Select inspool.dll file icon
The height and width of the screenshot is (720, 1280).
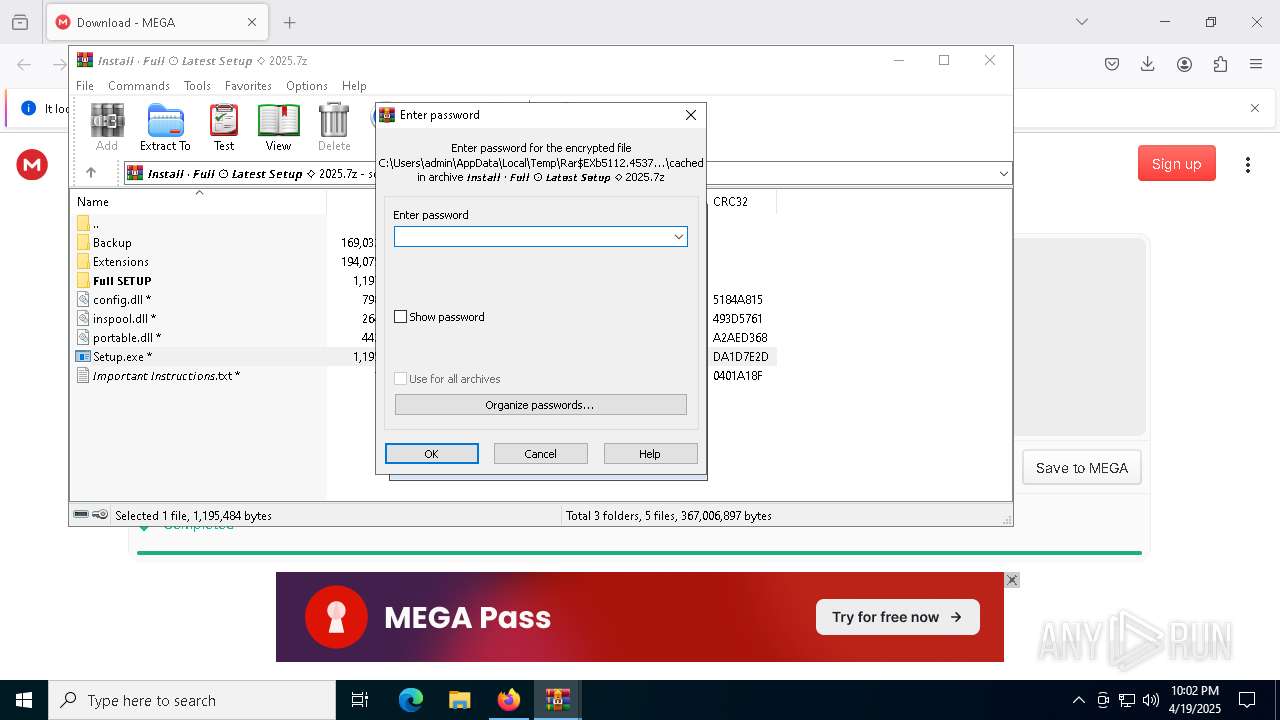tap(83, 318)
